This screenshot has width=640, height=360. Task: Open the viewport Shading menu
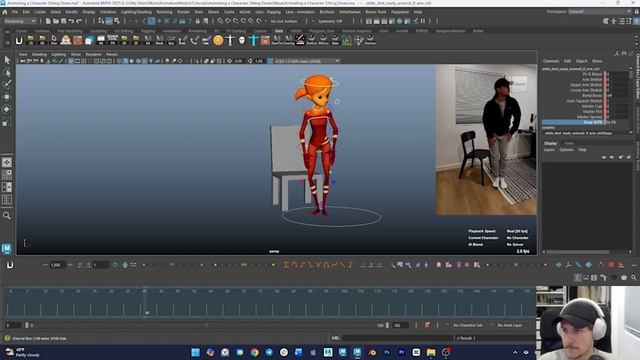[x=39, y=54]
